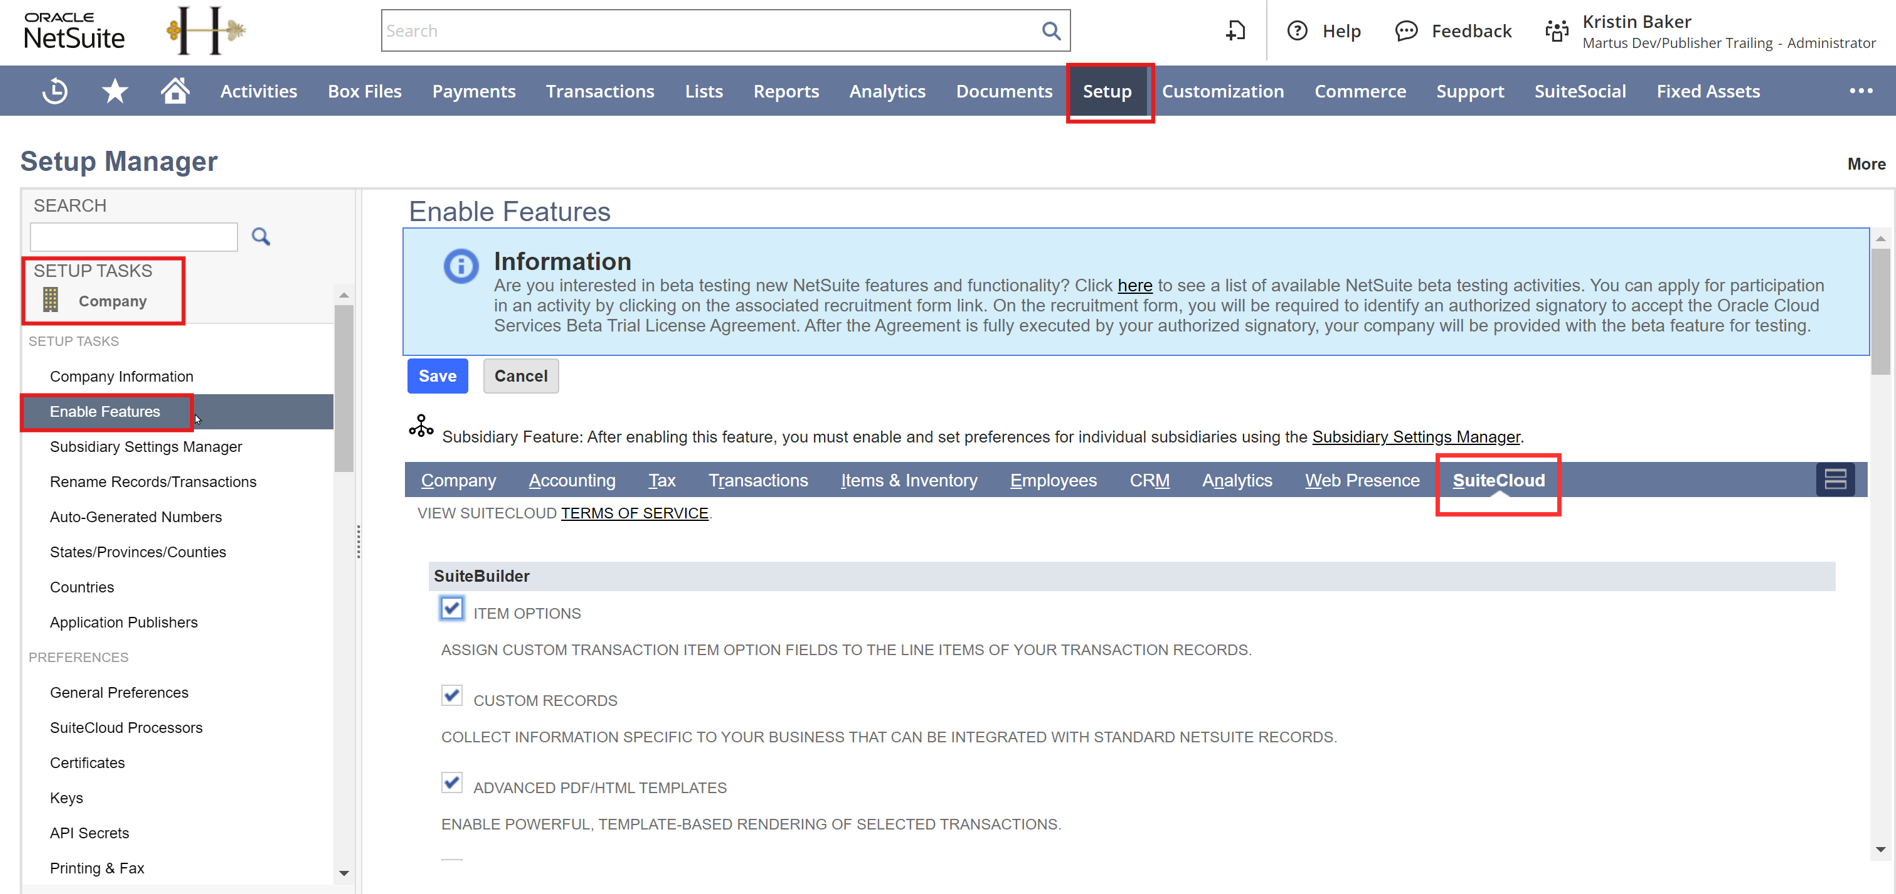Switch to the Items & Inventory subtab

909,480
